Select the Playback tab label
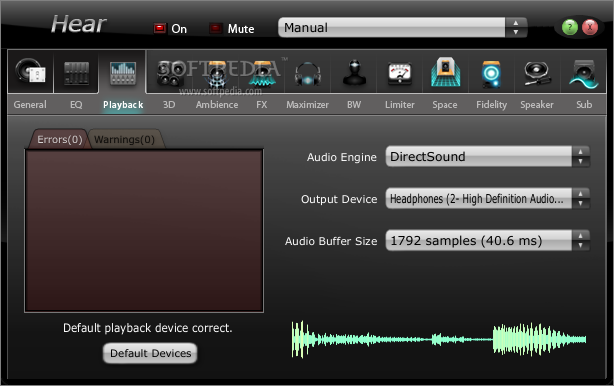 (x=123, y=105)
